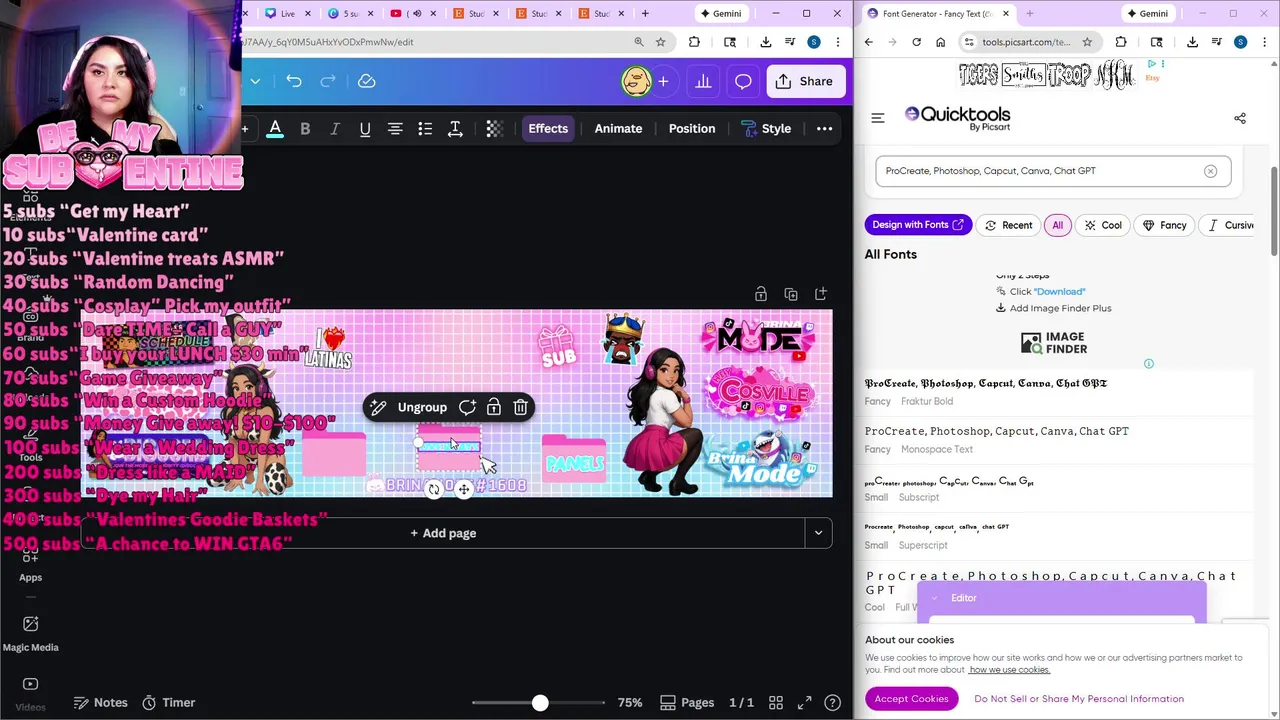Select the Fancy font filter
The height and width of the screenshot is (720, 1280).
click(1164, 225)
